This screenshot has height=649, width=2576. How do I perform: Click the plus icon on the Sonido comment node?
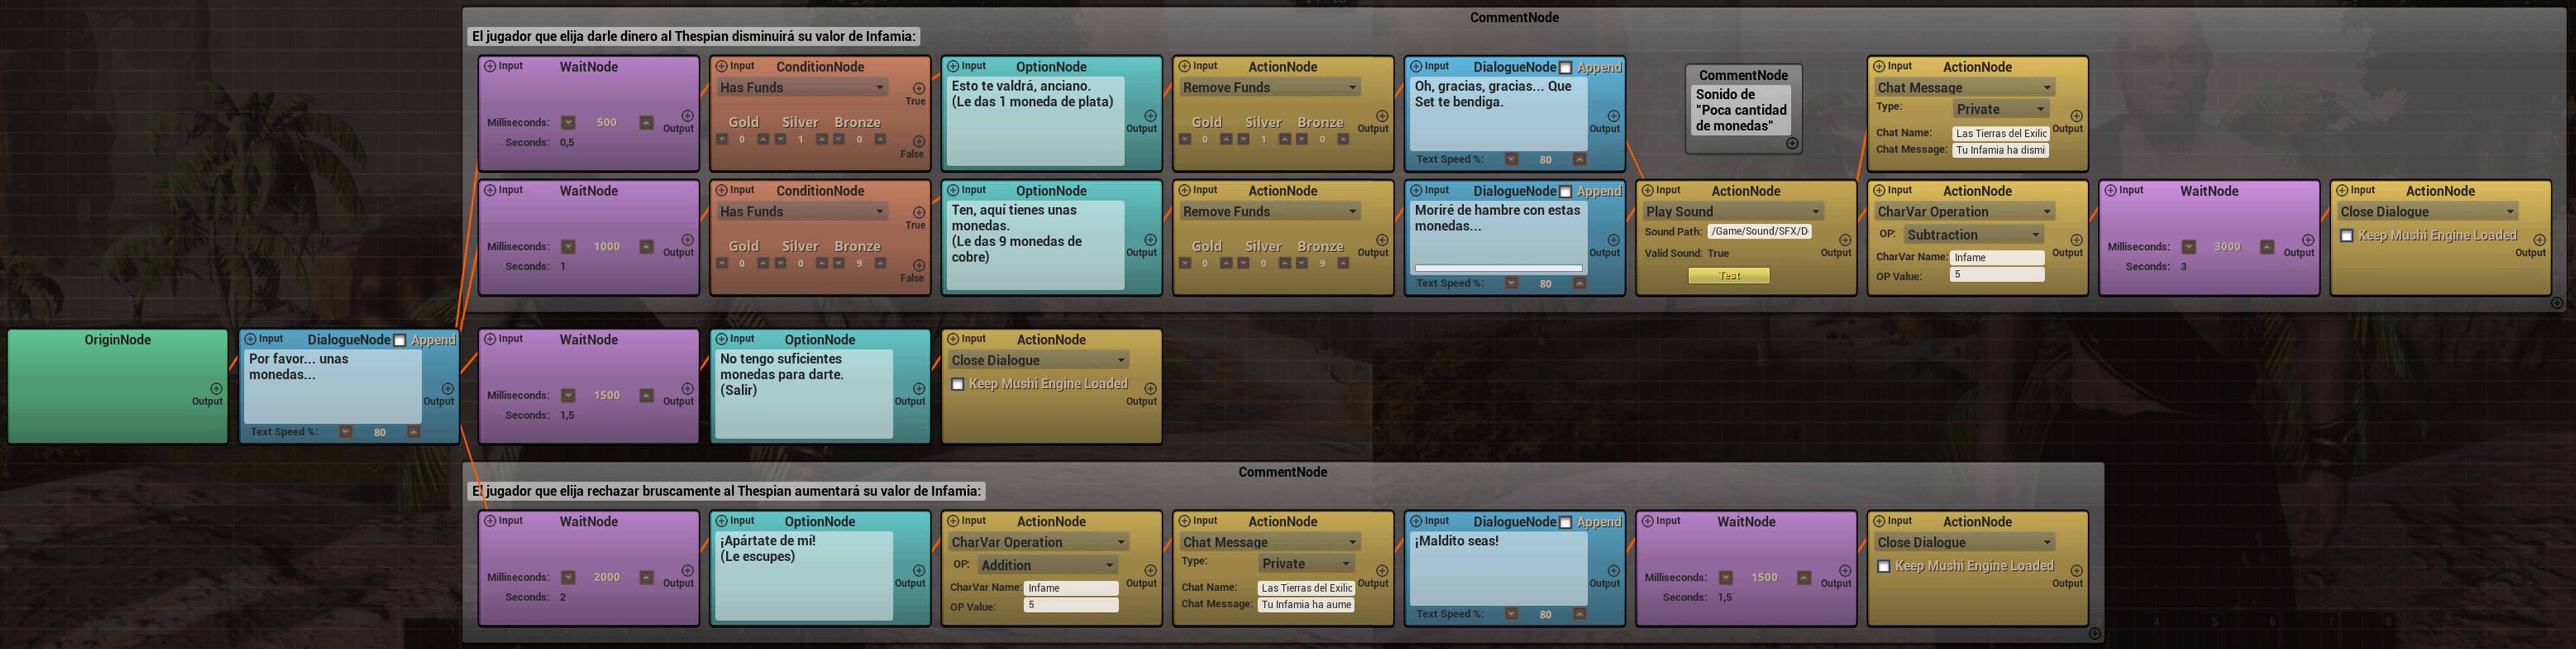pos(1792,144)
